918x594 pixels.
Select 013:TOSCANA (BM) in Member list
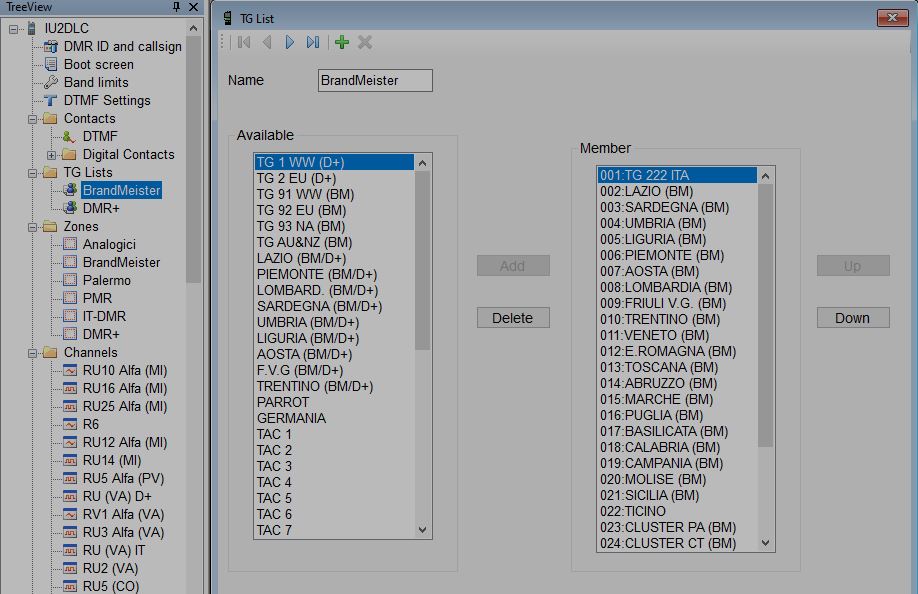pyautogui.click(x=677, y=367)
